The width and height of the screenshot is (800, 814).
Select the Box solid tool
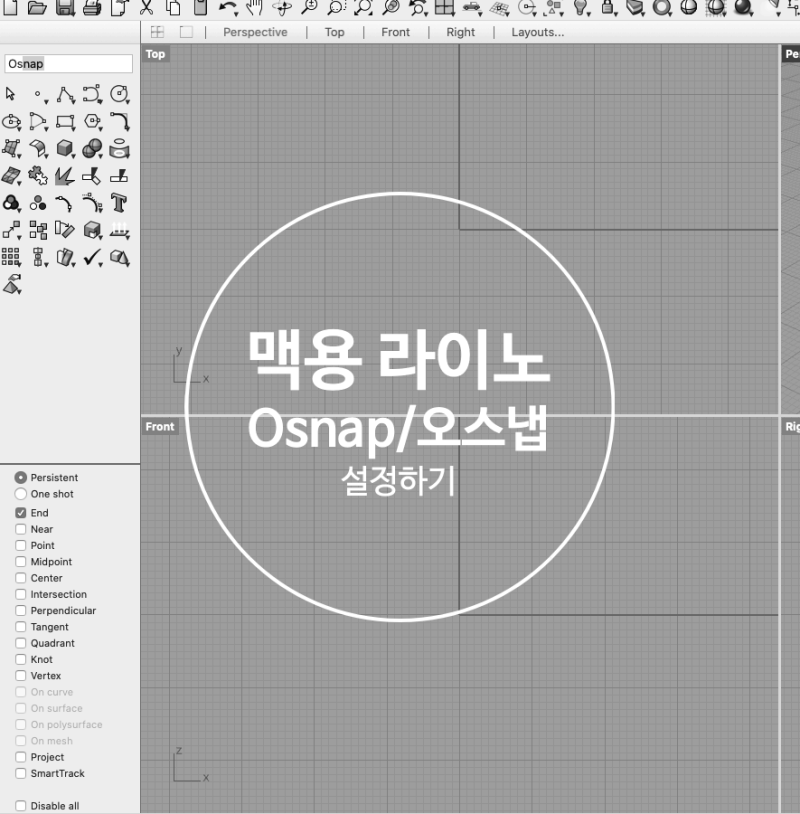[65, 148]
